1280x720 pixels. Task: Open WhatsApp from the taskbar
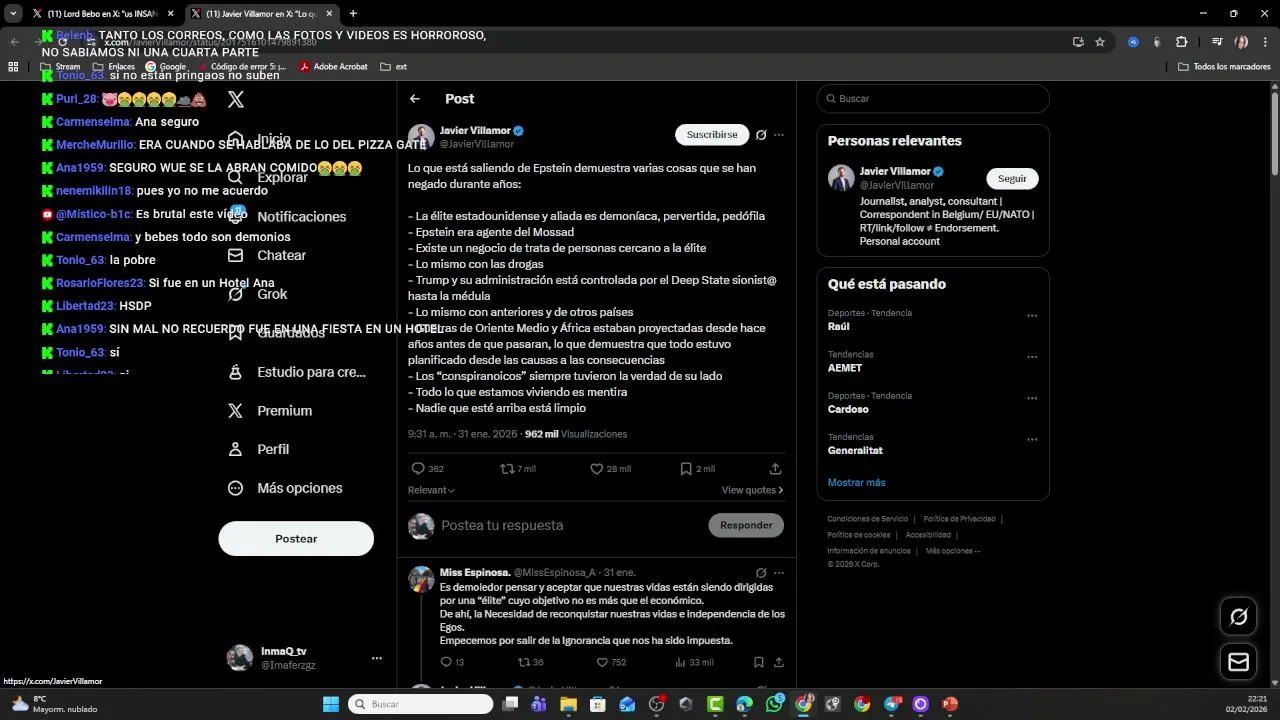point(775,704)
